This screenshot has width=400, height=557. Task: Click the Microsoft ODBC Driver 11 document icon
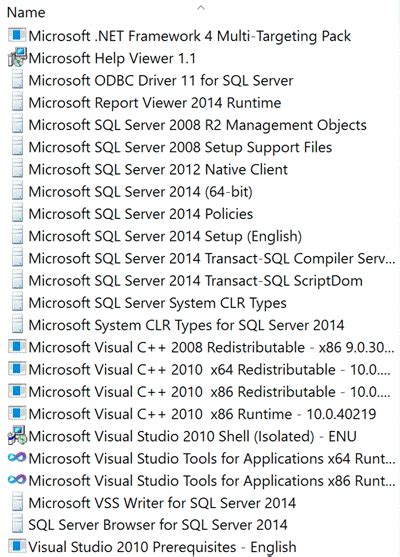[17, 80]
